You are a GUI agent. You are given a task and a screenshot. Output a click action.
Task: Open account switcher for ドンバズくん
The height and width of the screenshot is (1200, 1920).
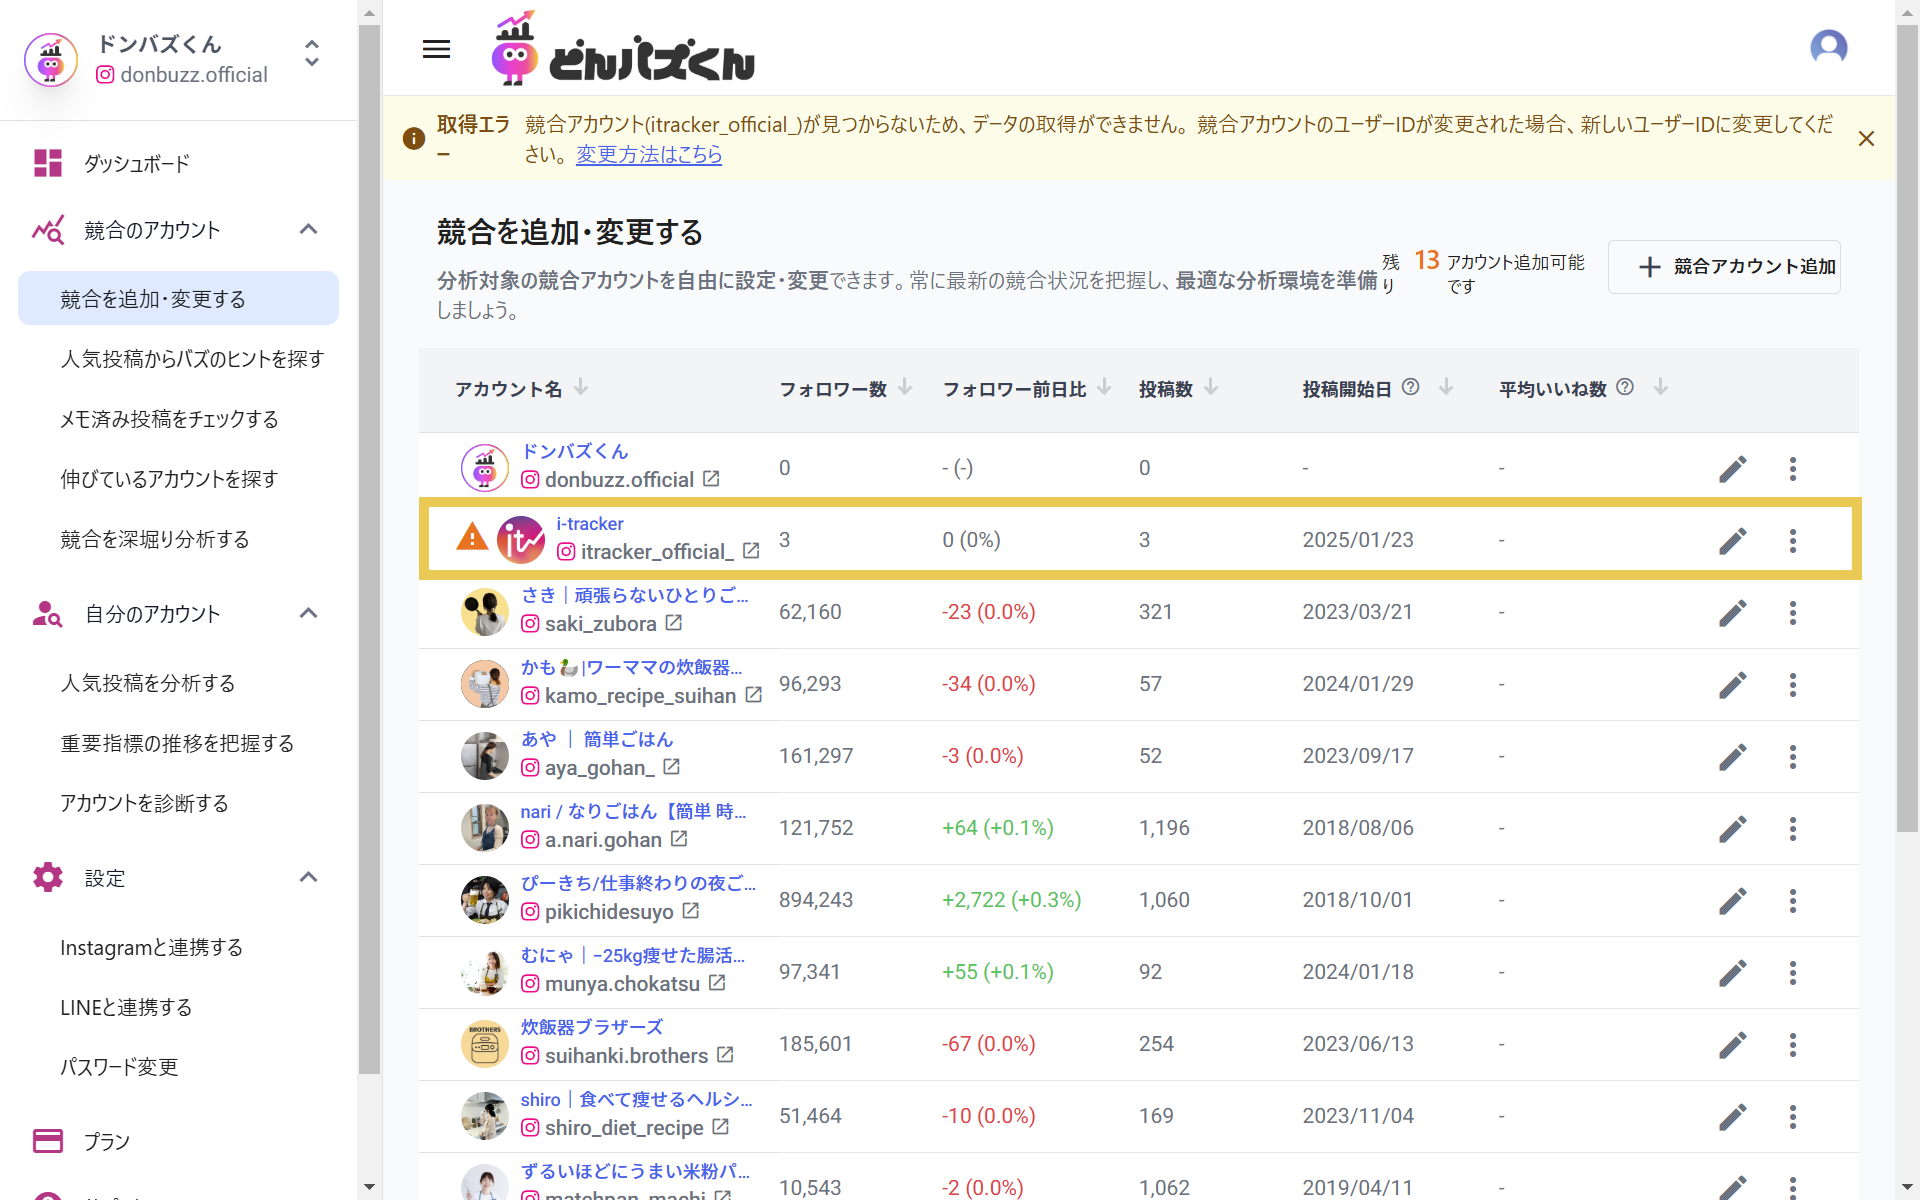pyautogui.click(x=312, y=53)
